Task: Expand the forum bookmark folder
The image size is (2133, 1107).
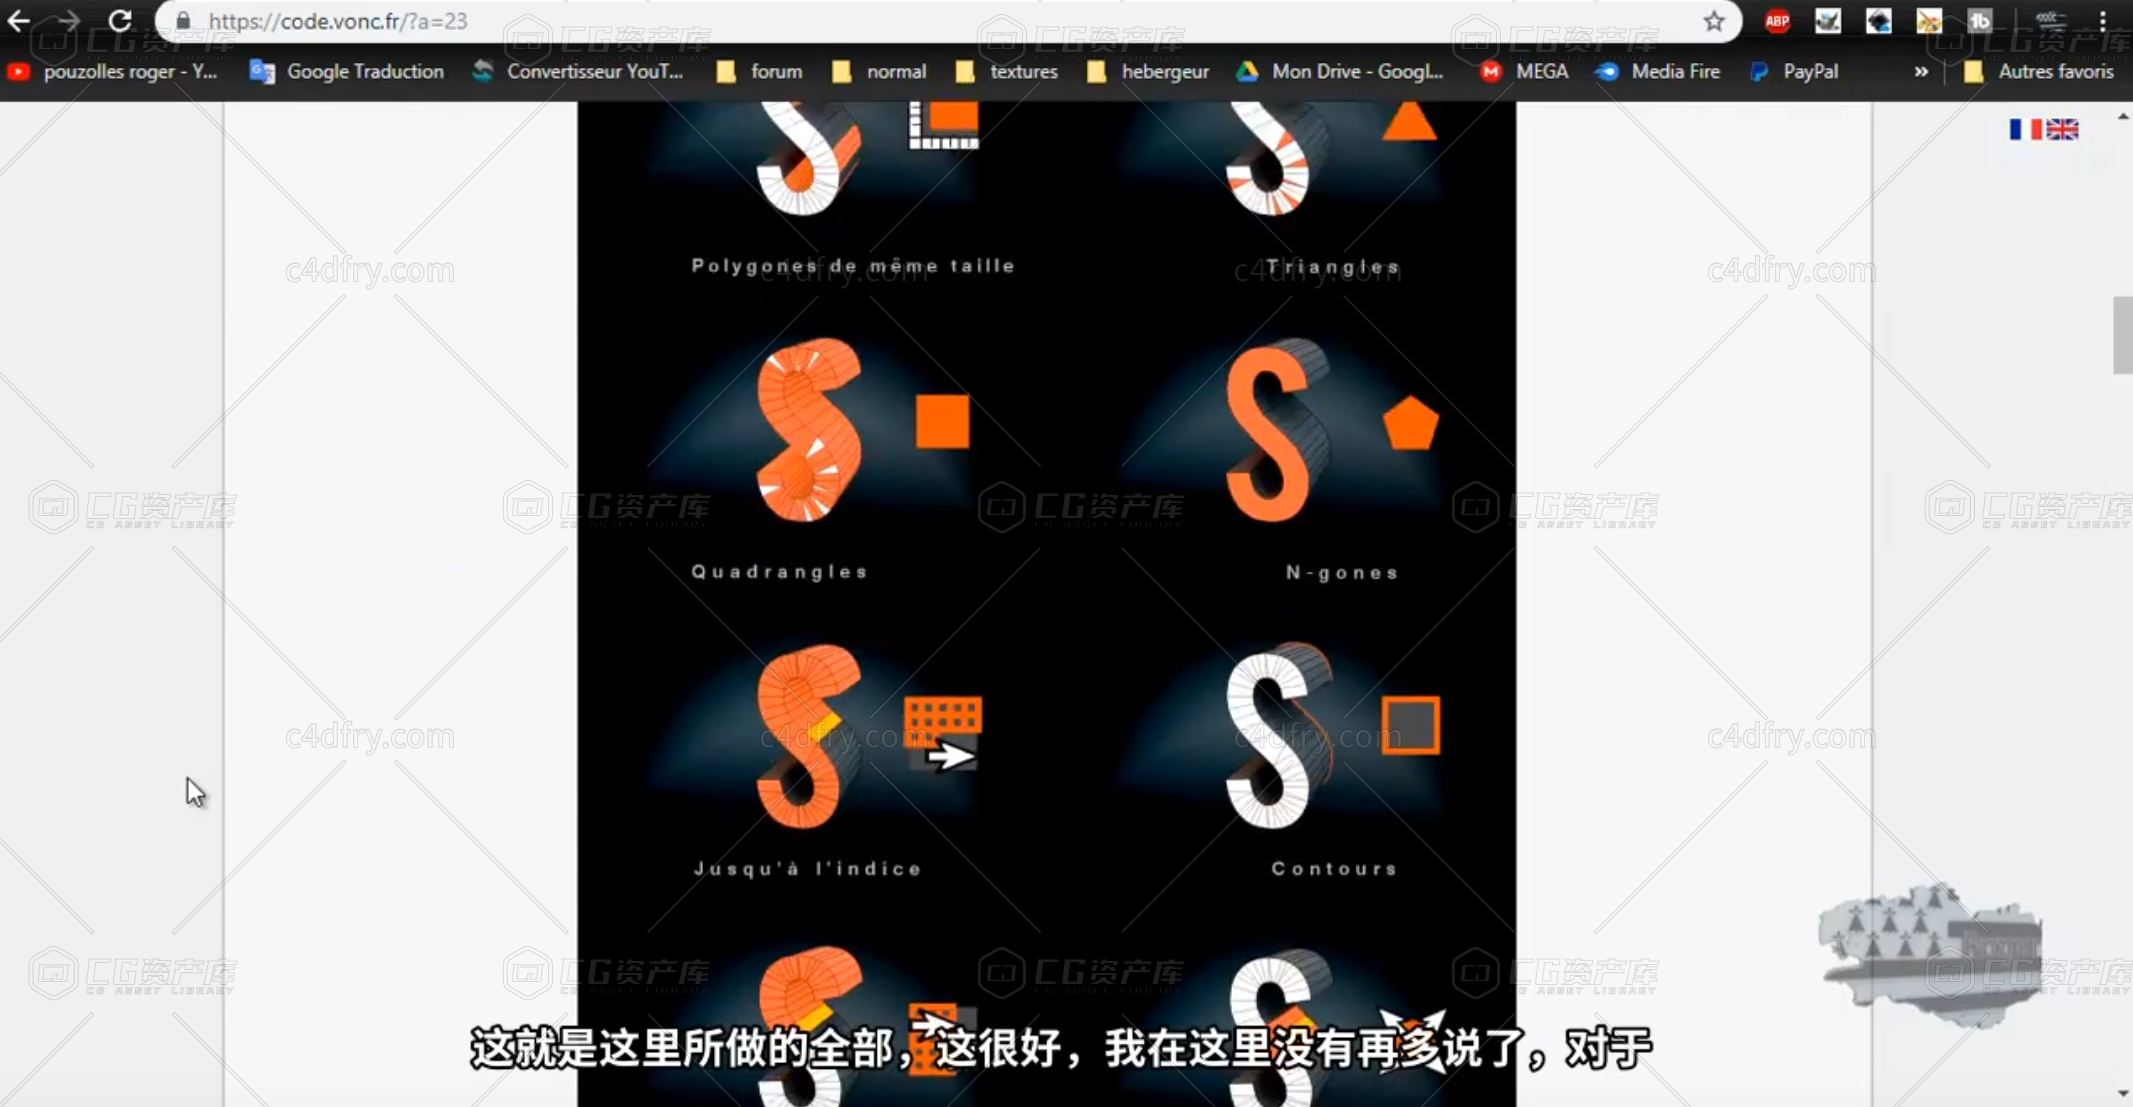Action: tap(760, 71)
